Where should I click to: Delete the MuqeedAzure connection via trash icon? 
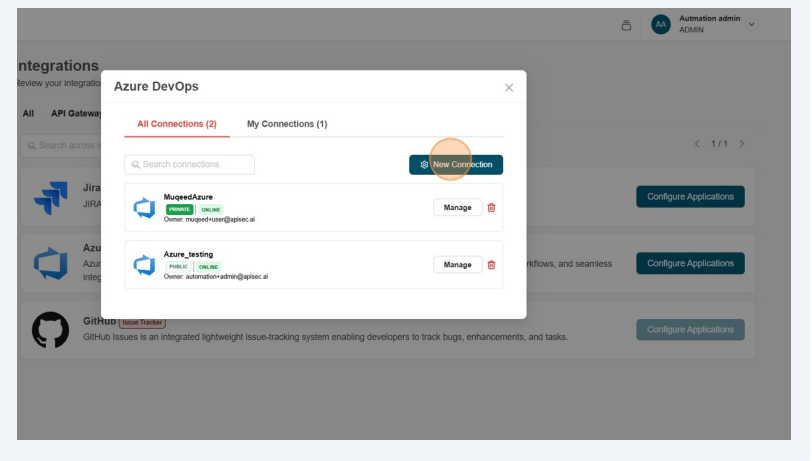(491, 208)
